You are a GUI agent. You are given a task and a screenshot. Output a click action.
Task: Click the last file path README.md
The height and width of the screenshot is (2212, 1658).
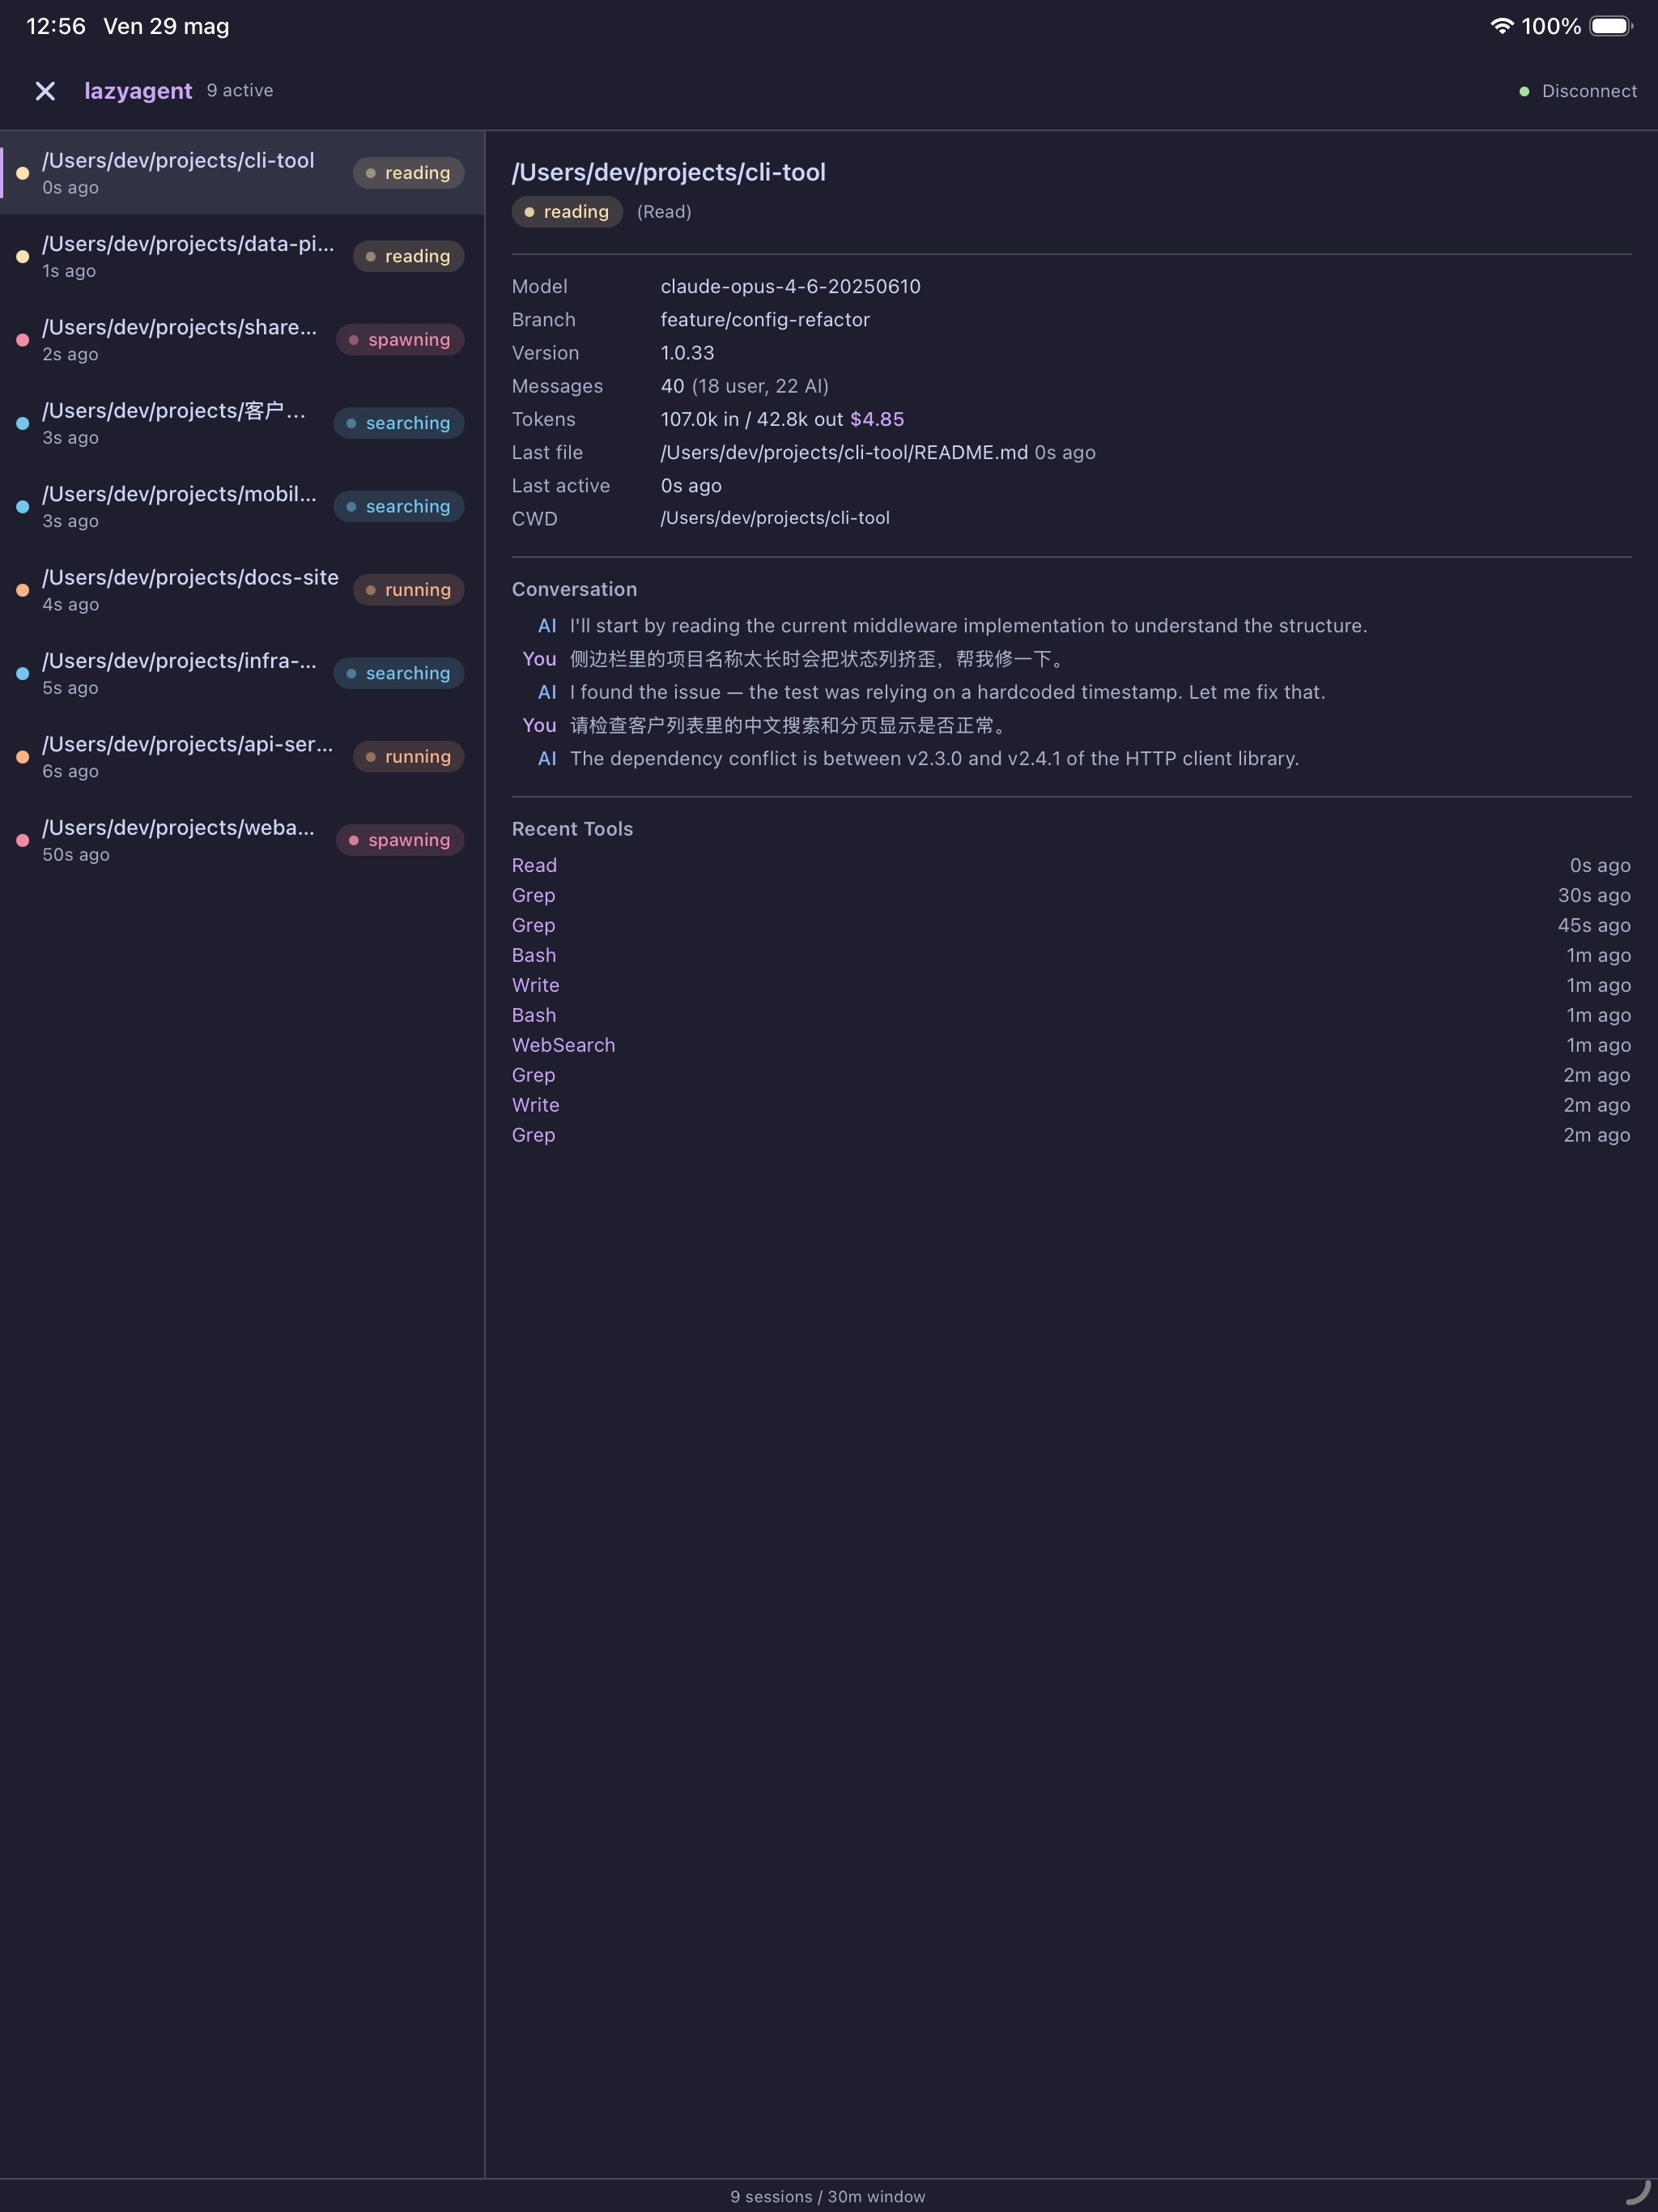tap(844, 452)
